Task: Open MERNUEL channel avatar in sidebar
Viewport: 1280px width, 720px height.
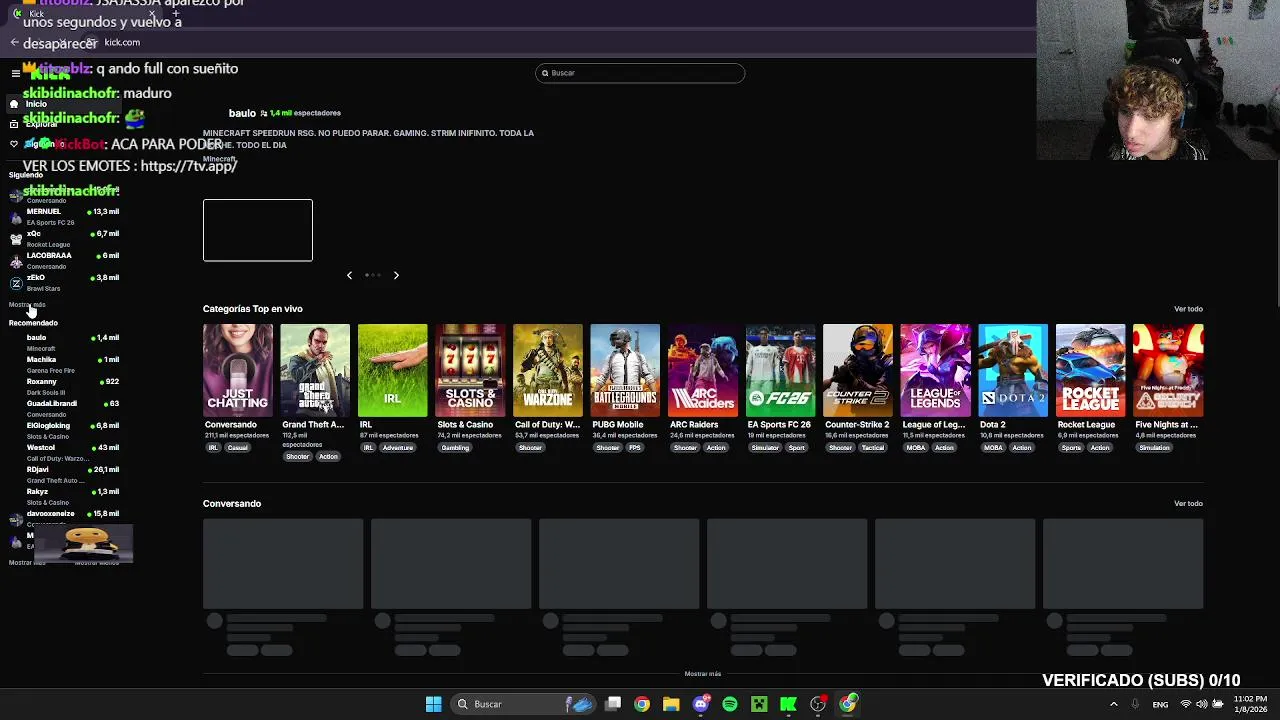Action: 15,217
